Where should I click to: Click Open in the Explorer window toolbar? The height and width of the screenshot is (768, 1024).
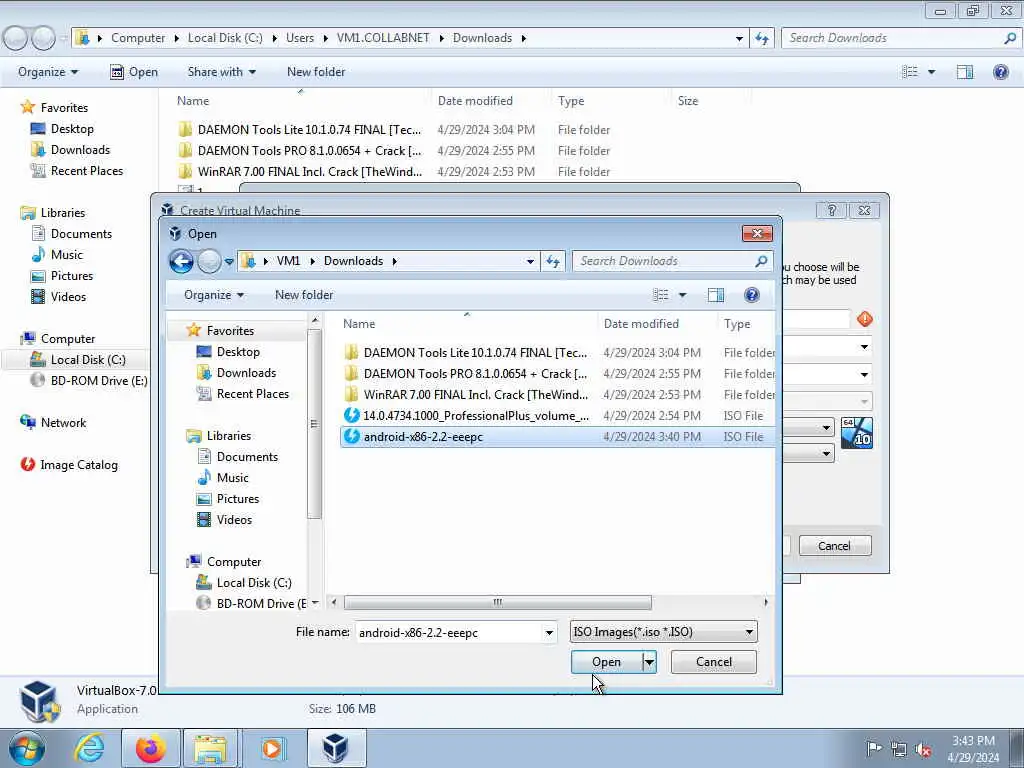coord(134,72)
